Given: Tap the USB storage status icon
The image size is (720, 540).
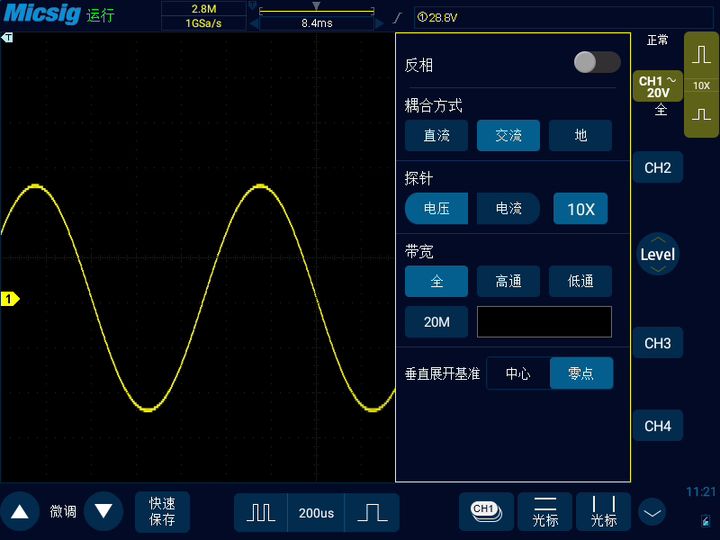Looking at the screenshot, I should click(x=706, y=521).
